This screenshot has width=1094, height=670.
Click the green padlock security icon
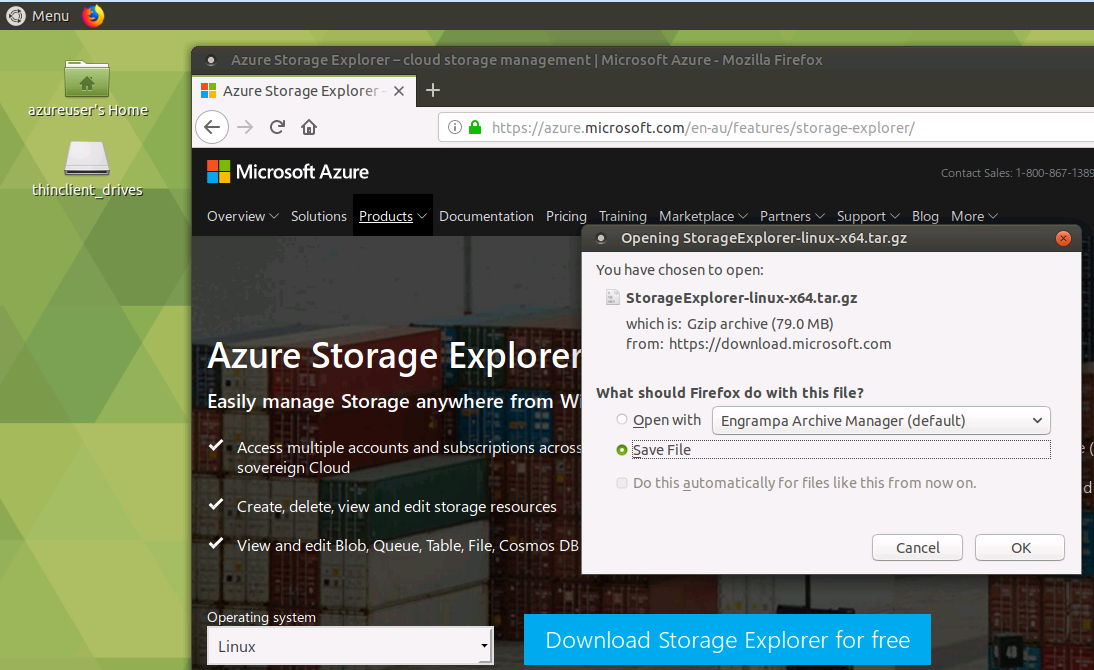475,127
